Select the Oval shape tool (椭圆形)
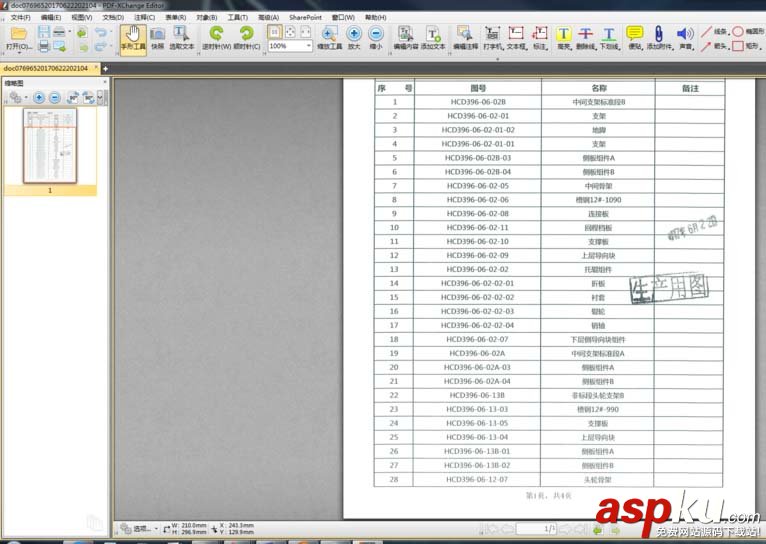766x544 pixels. (748, 32)
